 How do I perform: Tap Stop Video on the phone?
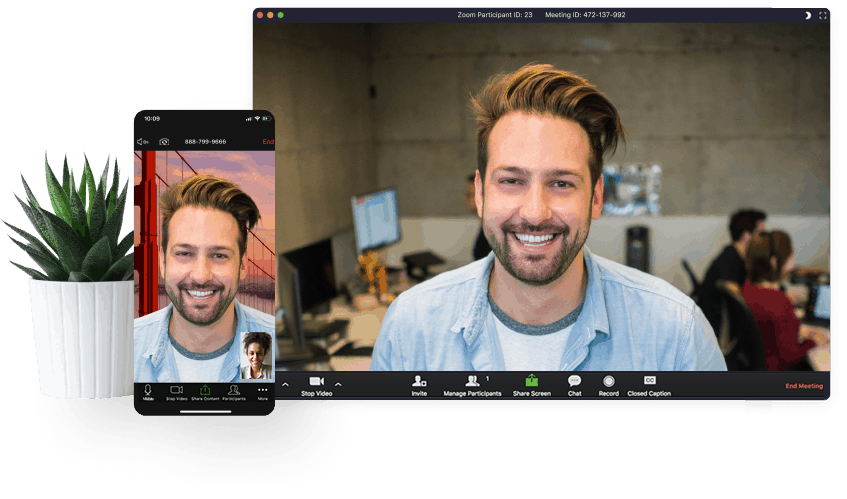point(176,391)
